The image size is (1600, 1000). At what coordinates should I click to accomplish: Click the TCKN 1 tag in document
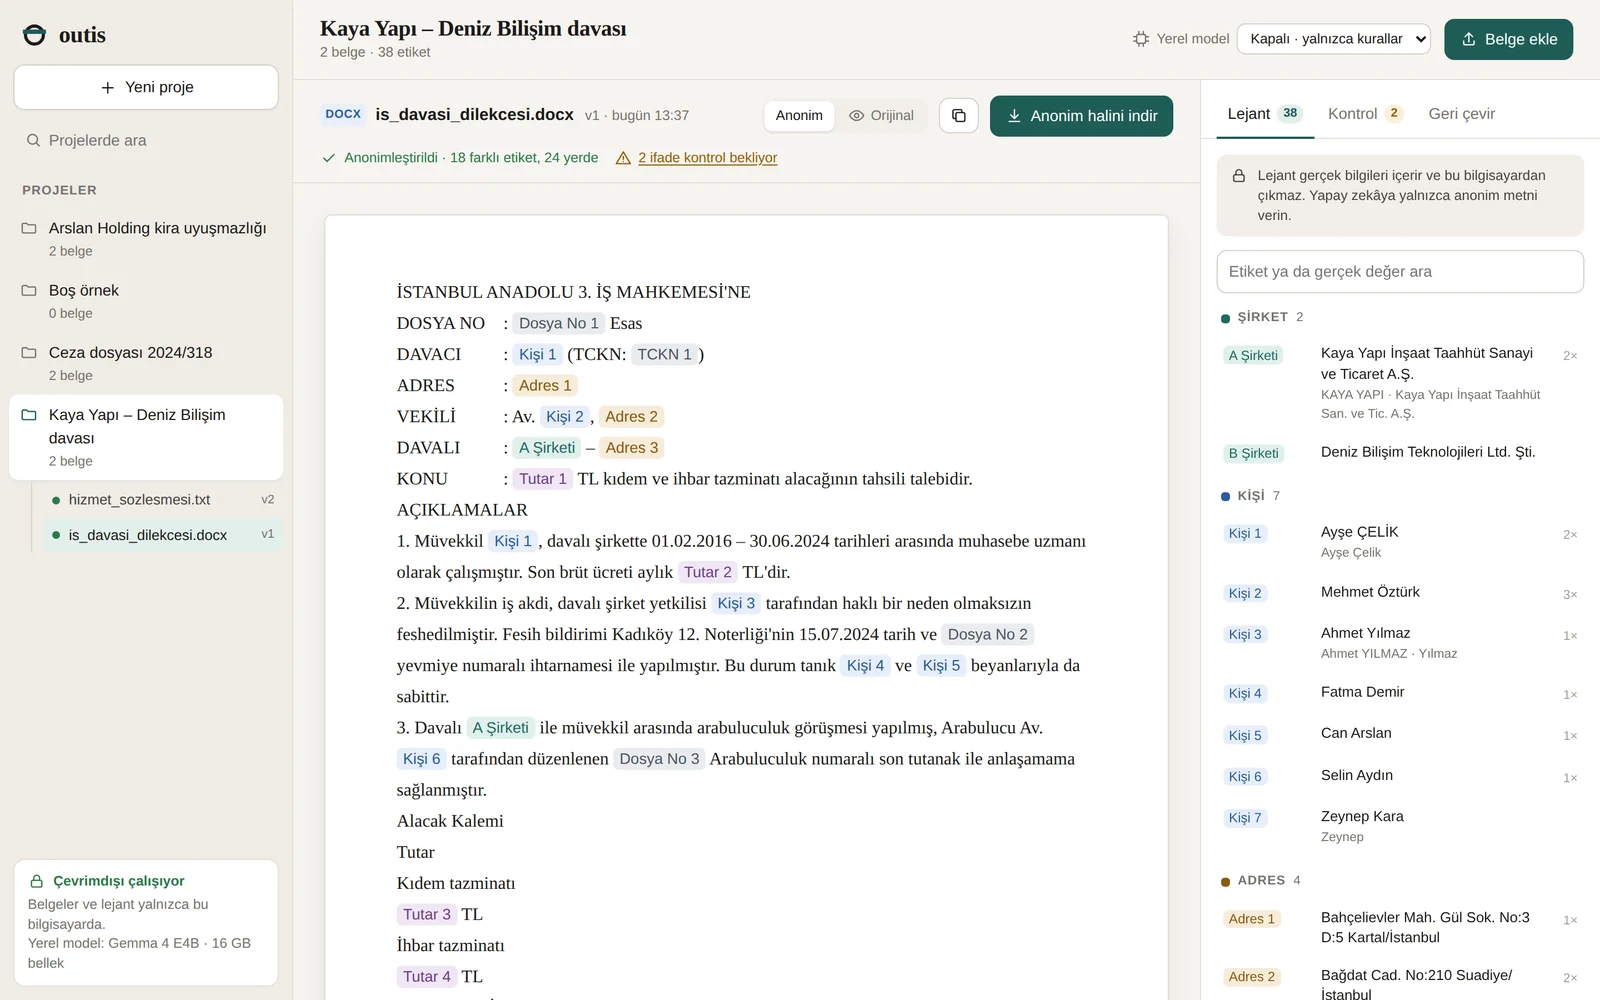coord(664,354)
